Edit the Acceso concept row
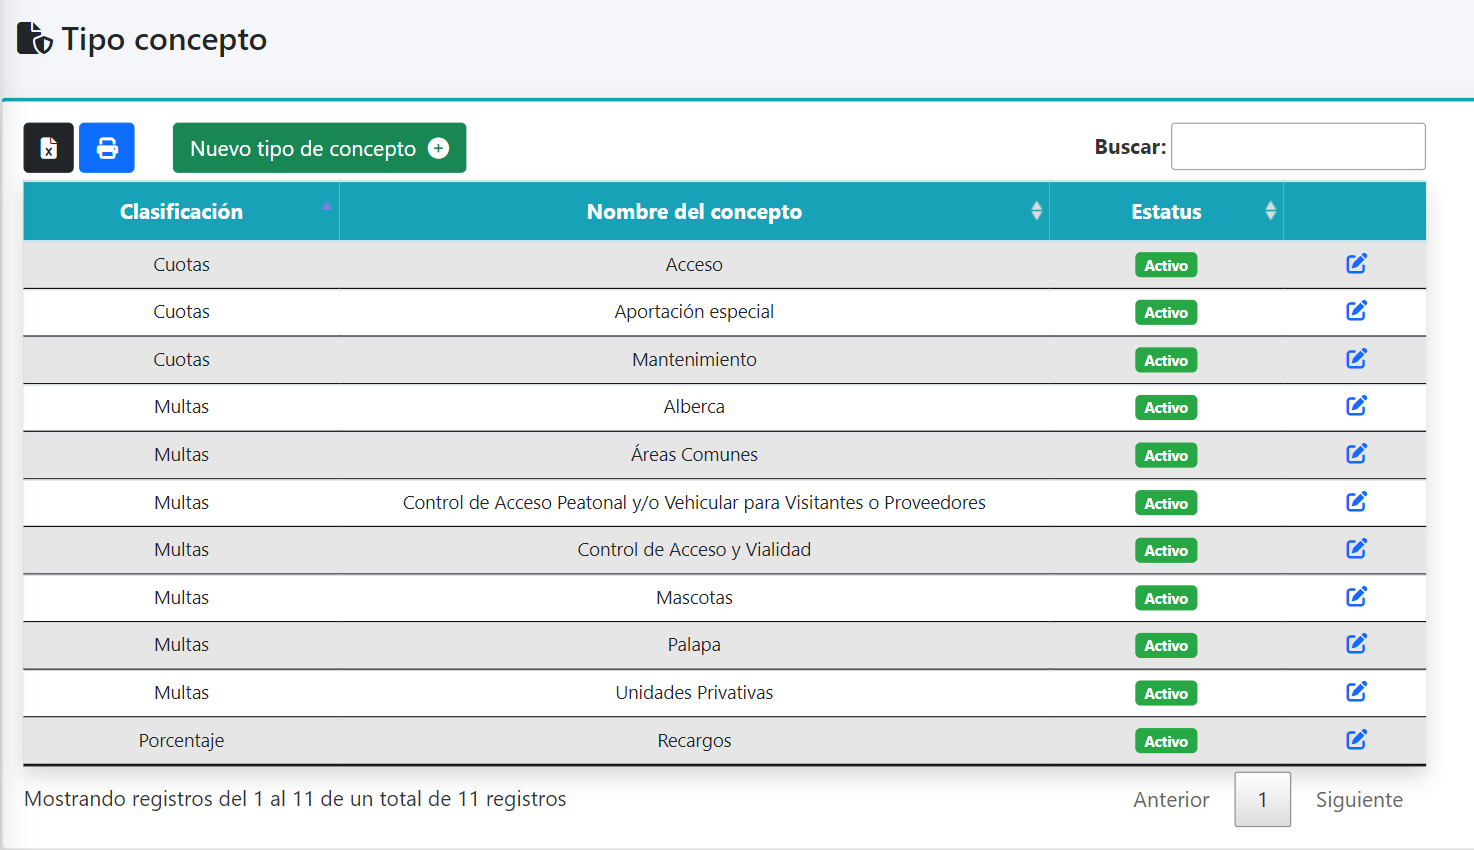 coord(1356,264)
